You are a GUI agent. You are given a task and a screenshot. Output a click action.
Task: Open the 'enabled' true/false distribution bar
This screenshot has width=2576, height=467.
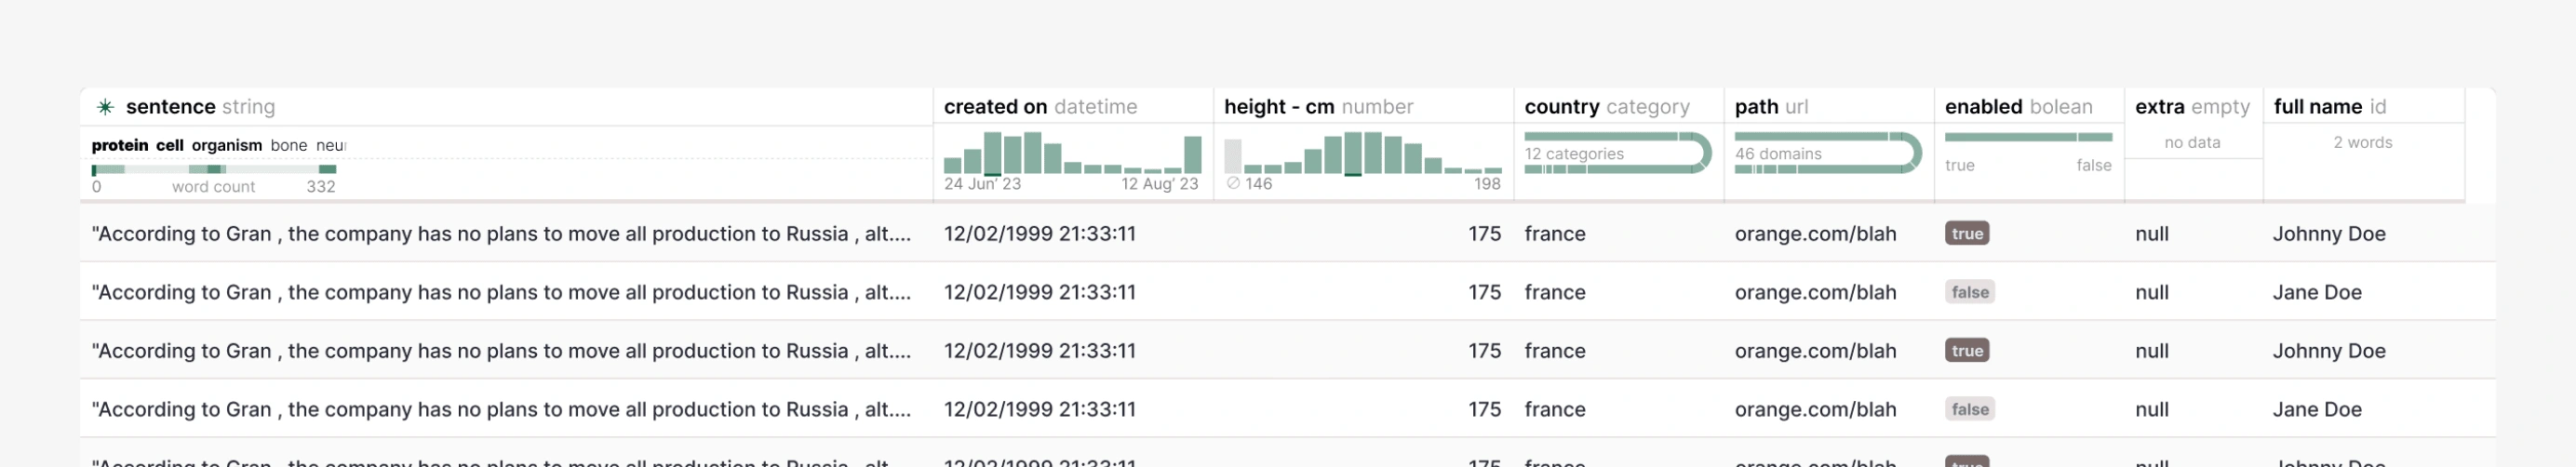click(x=2027, y=137)
